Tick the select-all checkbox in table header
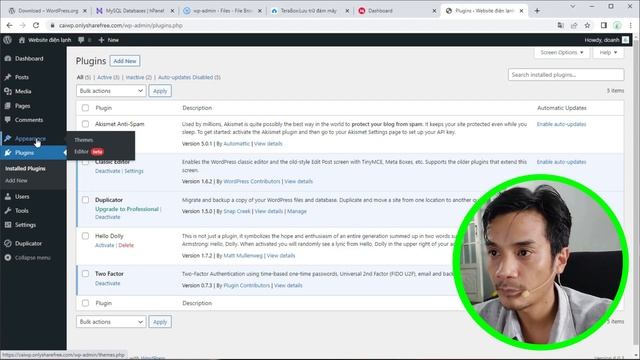 tap(85, 108)
